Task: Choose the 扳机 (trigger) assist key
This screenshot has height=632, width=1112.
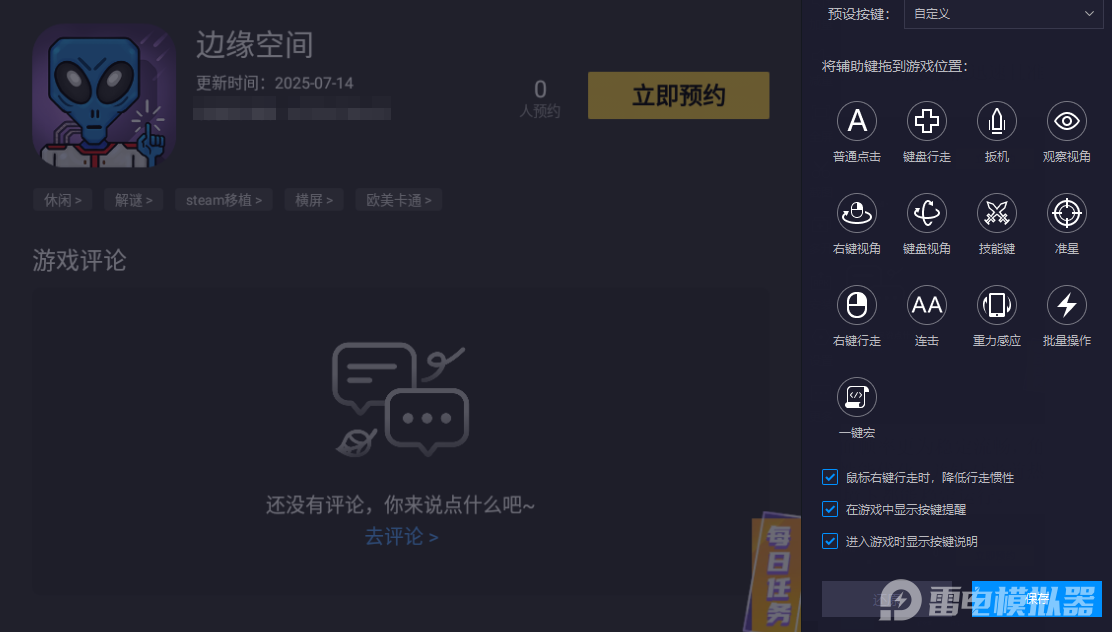Action: coord(996,120)
